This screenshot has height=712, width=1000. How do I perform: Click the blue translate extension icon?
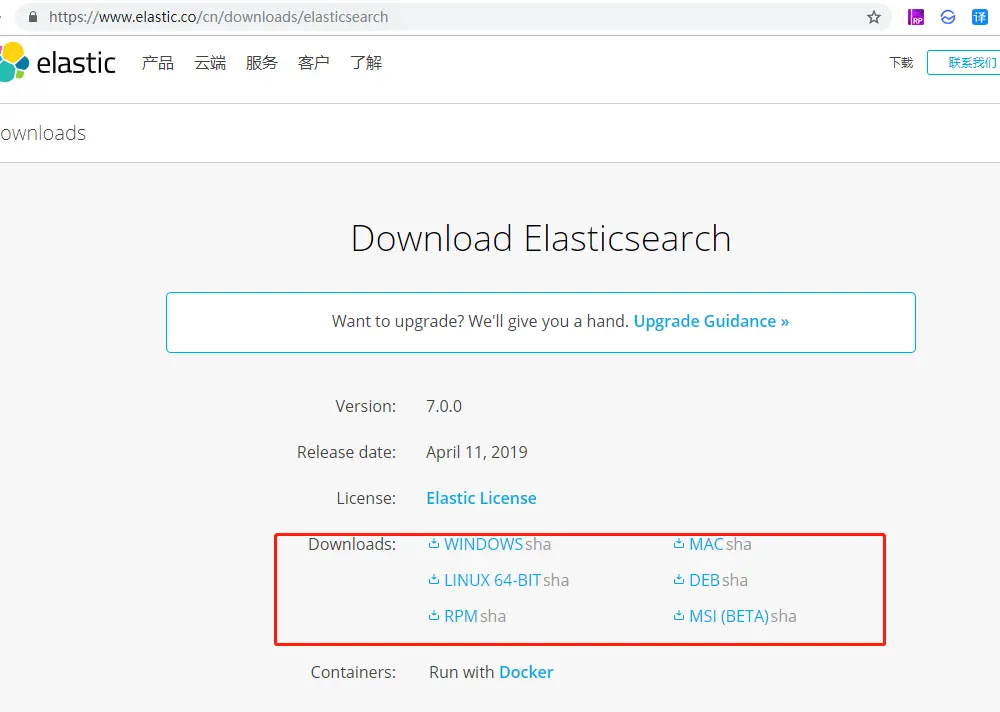click(980, 17)
